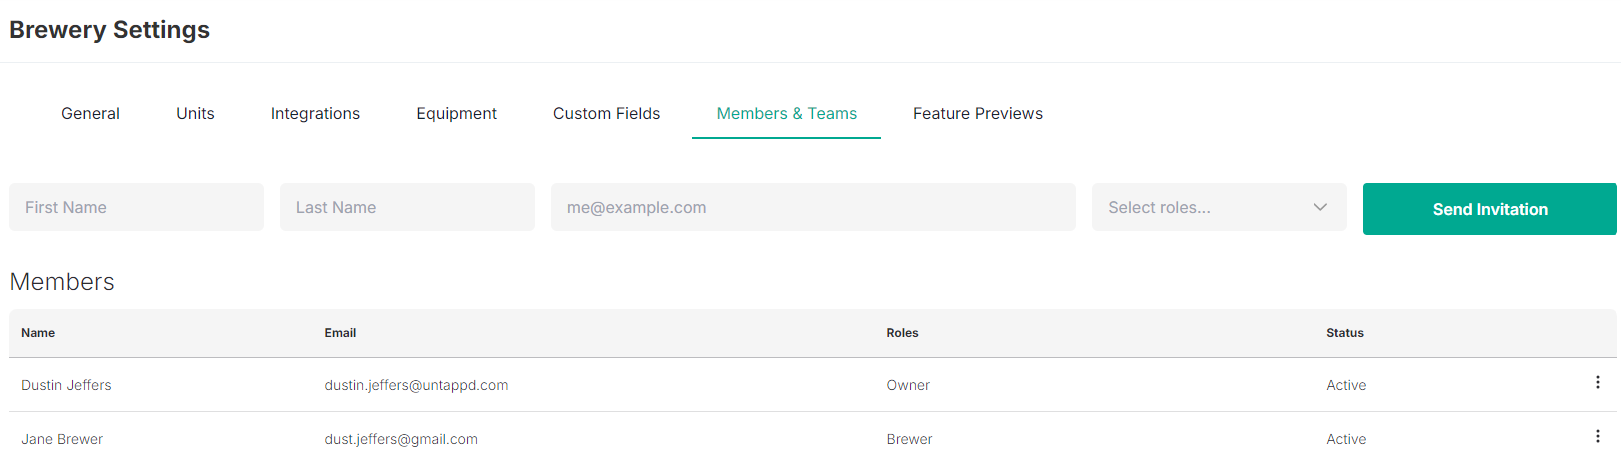Click the Send Invitation button
The image size is (1621, 462).
(x=1489, y=209)
